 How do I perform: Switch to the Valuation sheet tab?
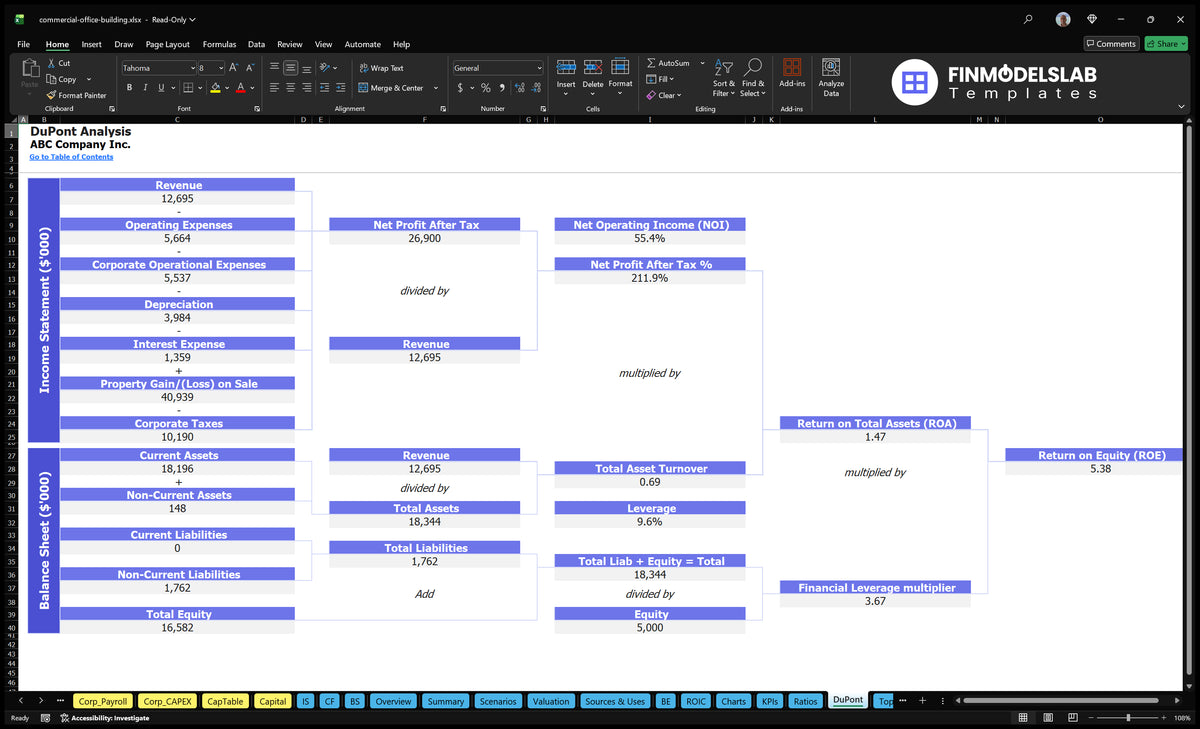pyautogui.click(x=550, y=701)
